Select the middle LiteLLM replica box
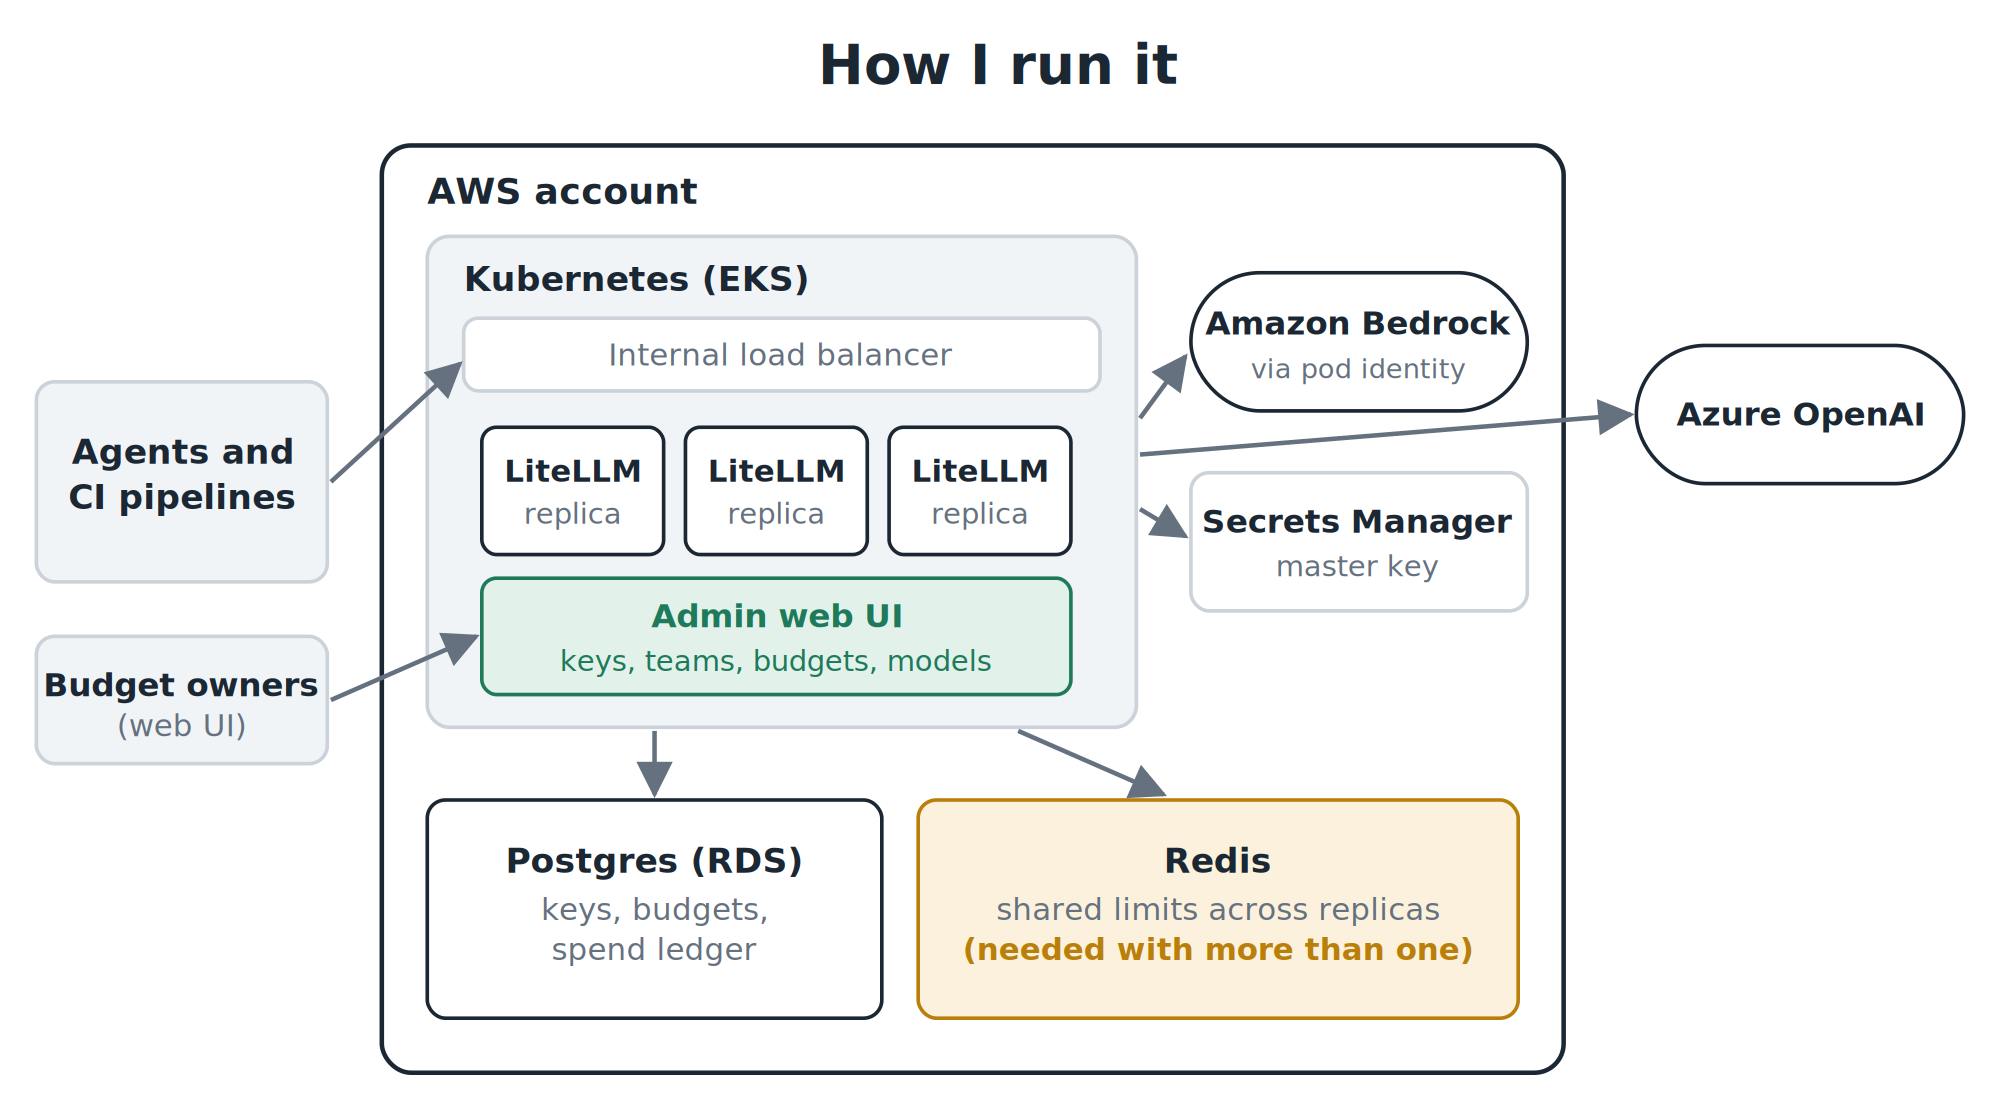The width and height of the screenshot is (2000, 1109). (x=776, y=491)
